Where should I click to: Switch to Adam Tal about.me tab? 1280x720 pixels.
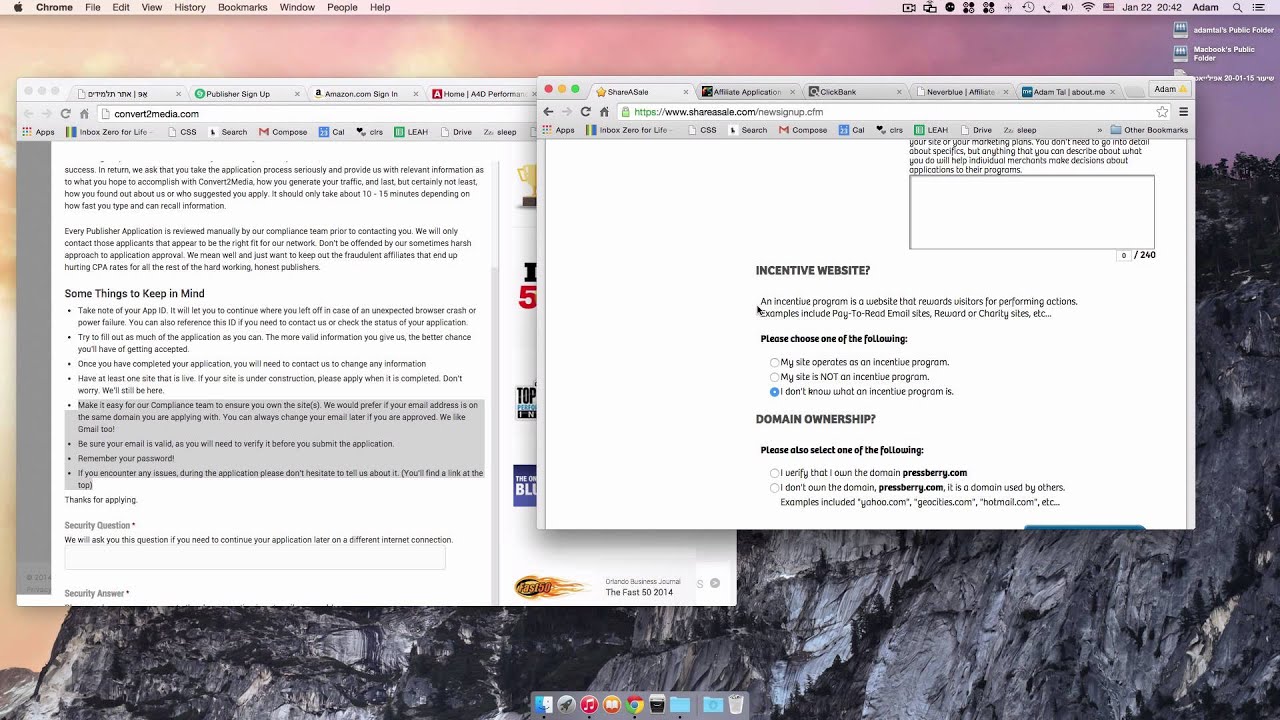pyautogui.click(x=1067, y=92)
